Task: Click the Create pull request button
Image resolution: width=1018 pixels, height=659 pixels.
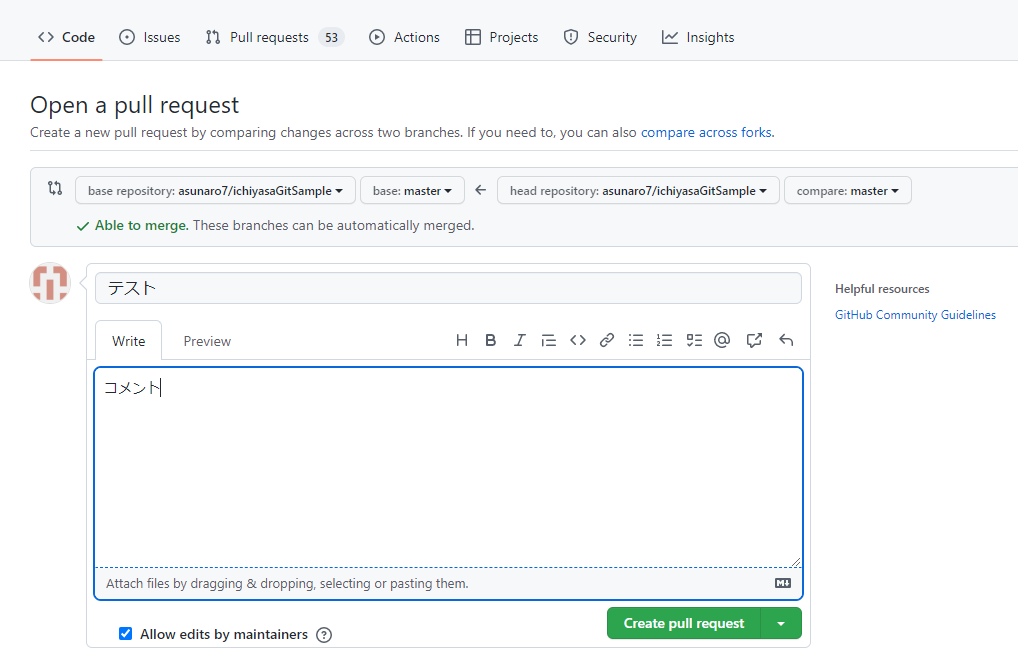Action: coord(684,623)
